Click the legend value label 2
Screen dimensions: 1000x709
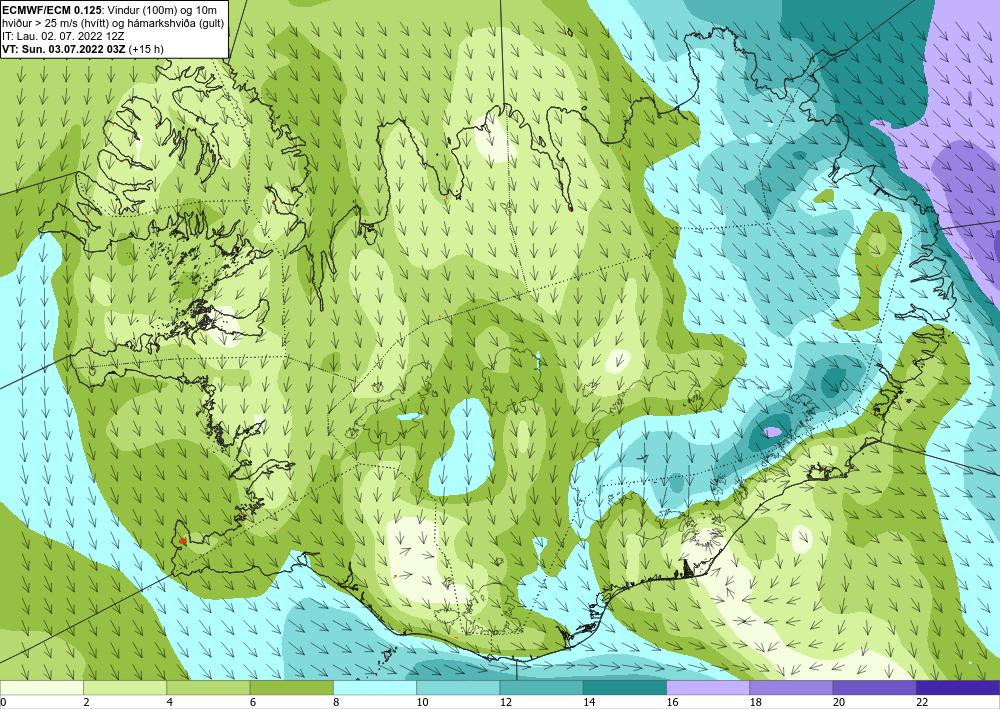(86, 702)
